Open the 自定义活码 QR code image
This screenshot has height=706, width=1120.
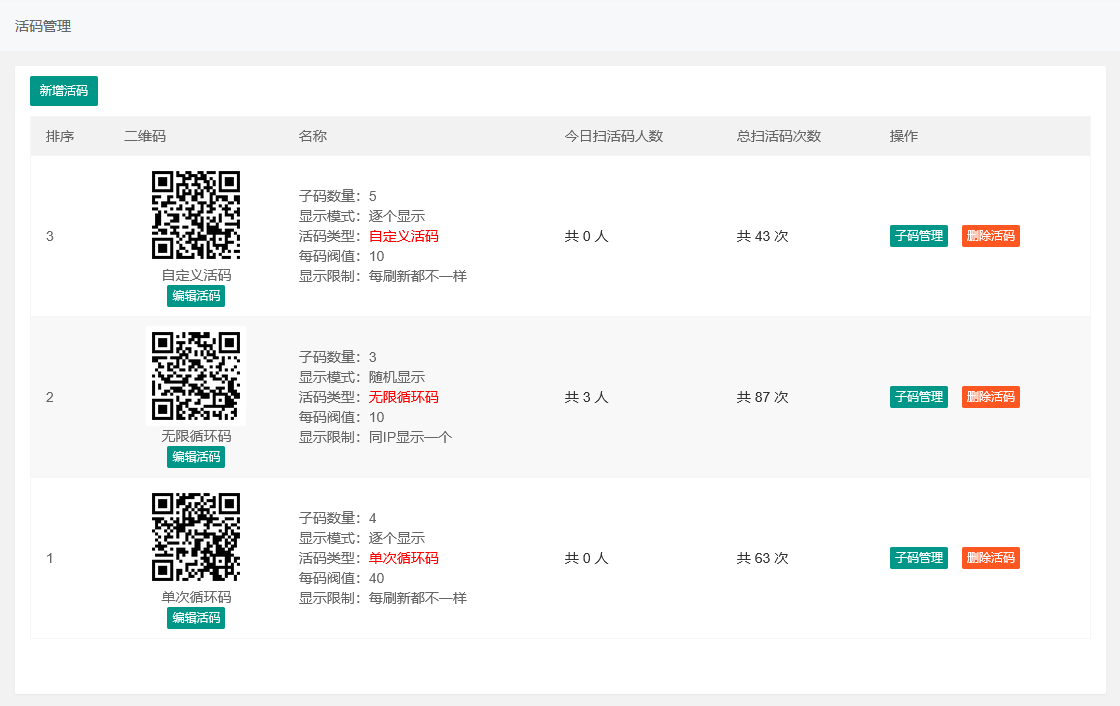pos(196,214)
